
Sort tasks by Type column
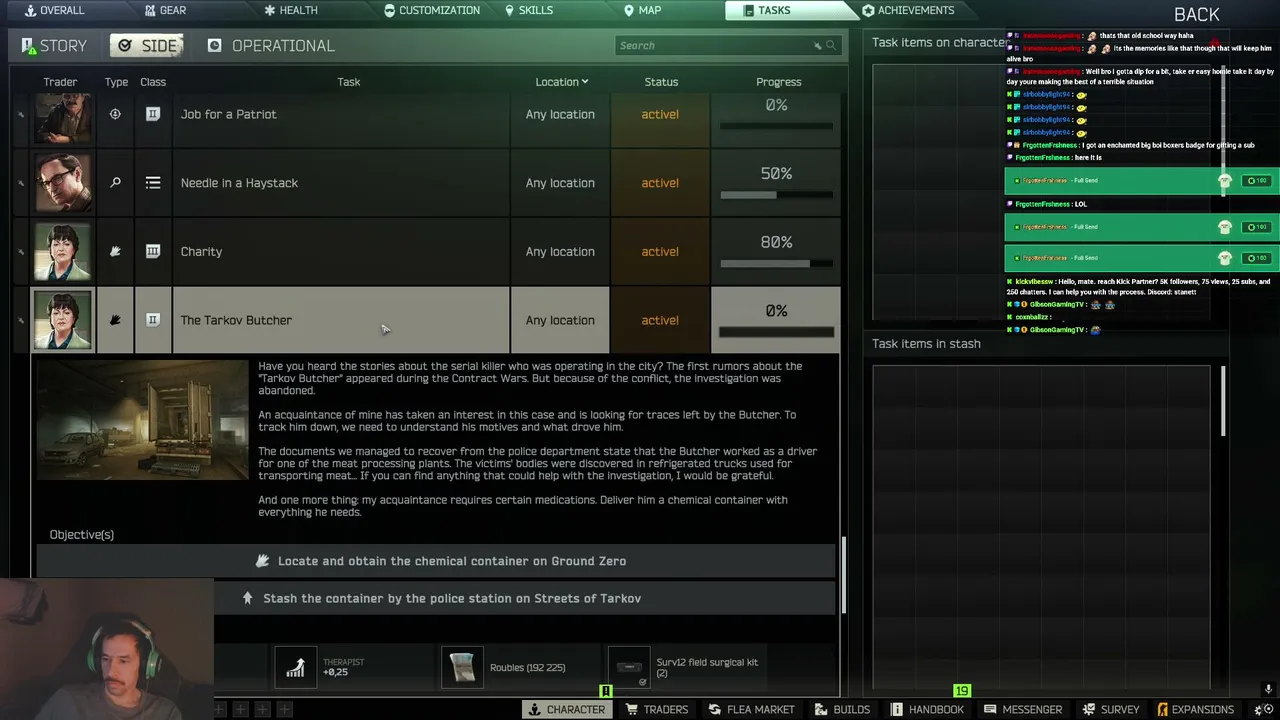pos(116,82)
